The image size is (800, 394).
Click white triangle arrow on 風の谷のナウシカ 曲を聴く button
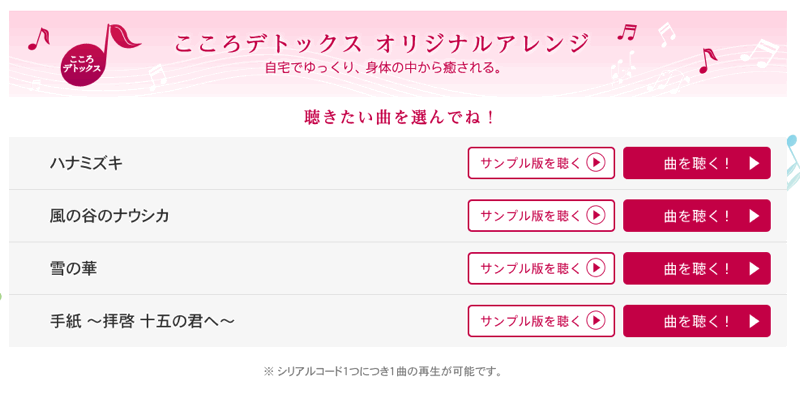[755, 216]
